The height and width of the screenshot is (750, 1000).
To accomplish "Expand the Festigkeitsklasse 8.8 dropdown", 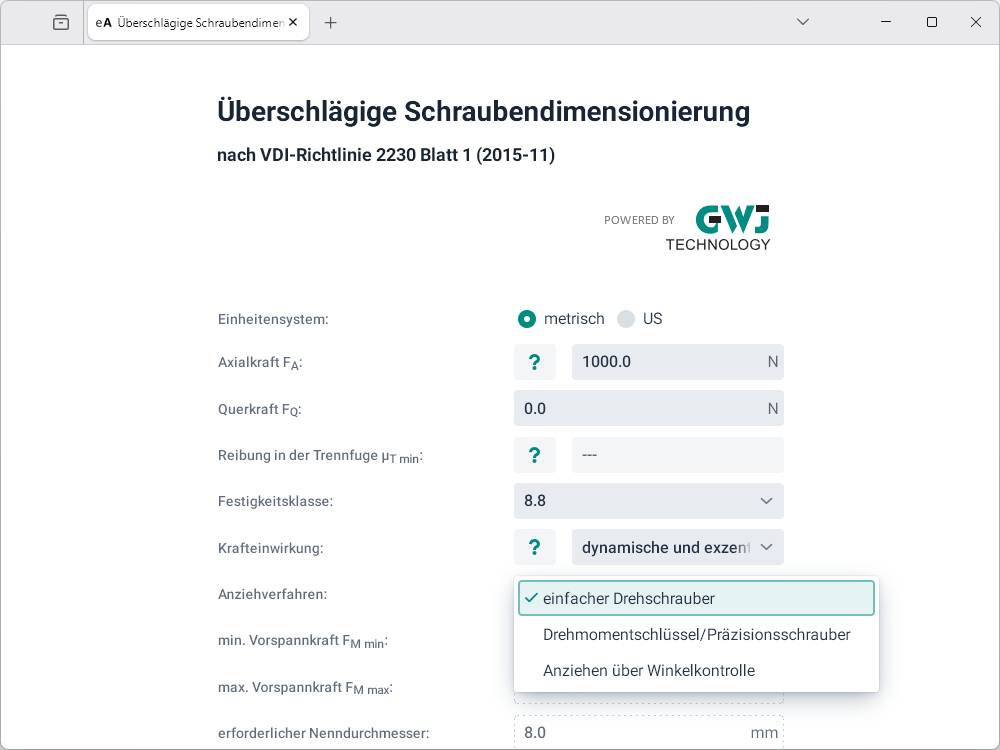I will [x=648, y=501].
